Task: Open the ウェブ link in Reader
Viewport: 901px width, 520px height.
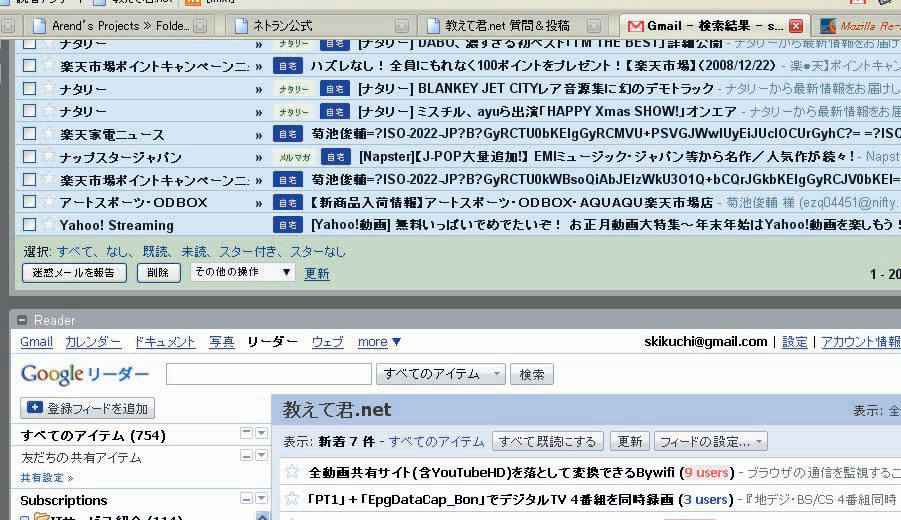Action: [x=328, y=342]
